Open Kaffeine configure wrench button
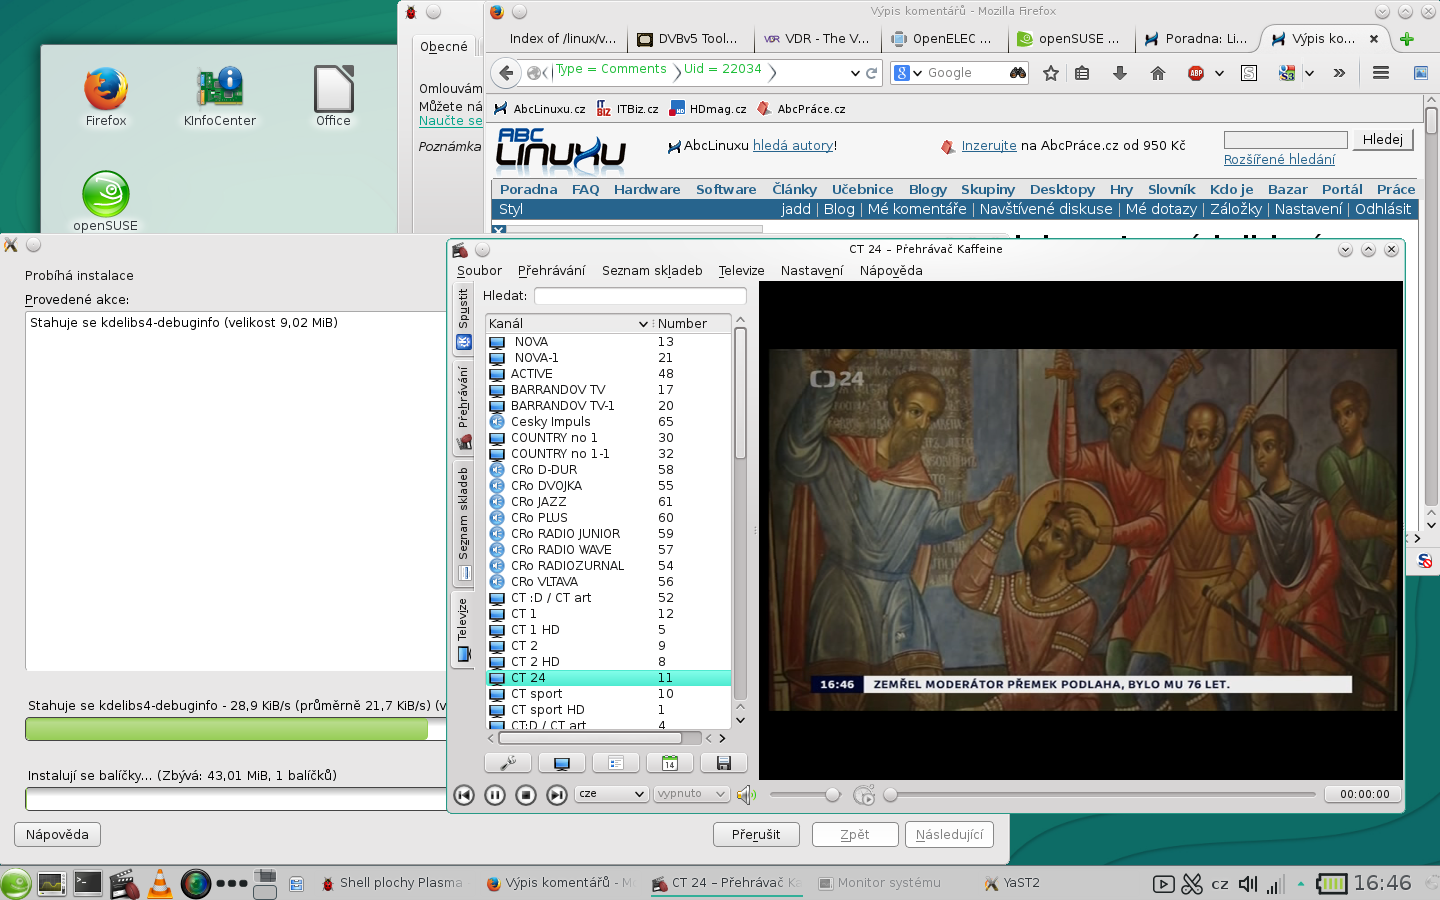This screenshot has width=1440, height=900. (508, 763)
